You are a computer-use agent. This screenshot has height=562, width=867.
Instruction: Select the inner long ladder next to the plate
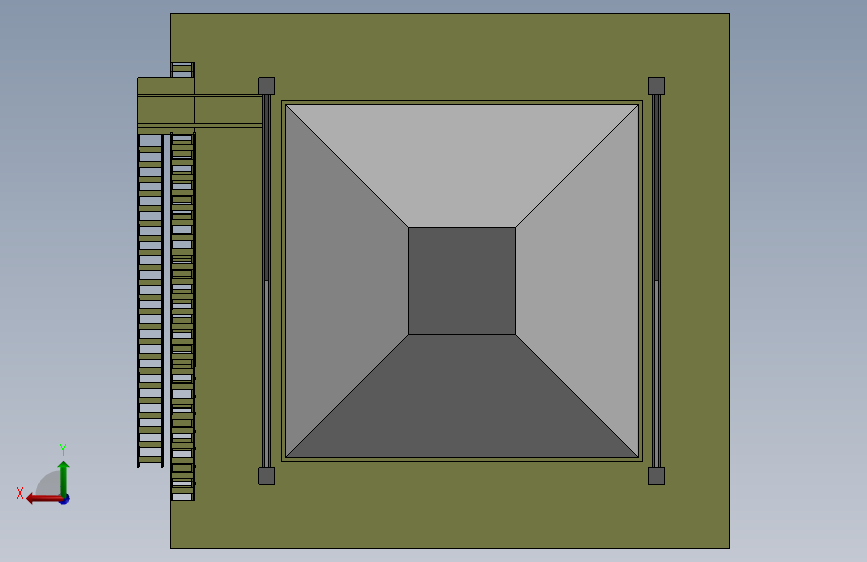(182, 316)
